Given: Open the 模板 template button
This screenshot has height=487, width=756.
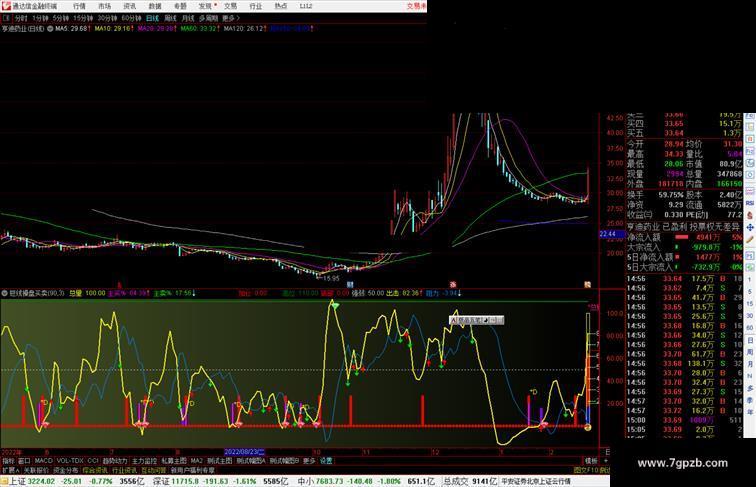Looking at the screenshot, I should click(591, 461).
